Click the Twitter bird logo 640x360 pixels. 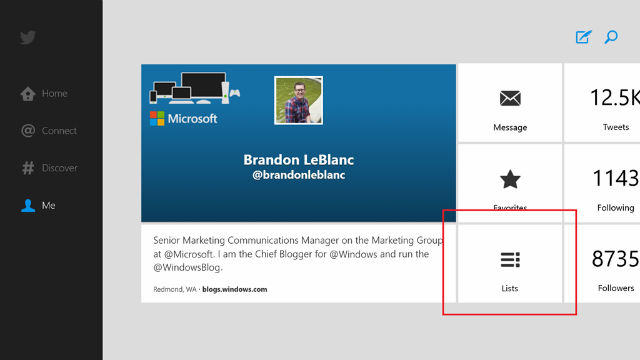pos(28,37)
